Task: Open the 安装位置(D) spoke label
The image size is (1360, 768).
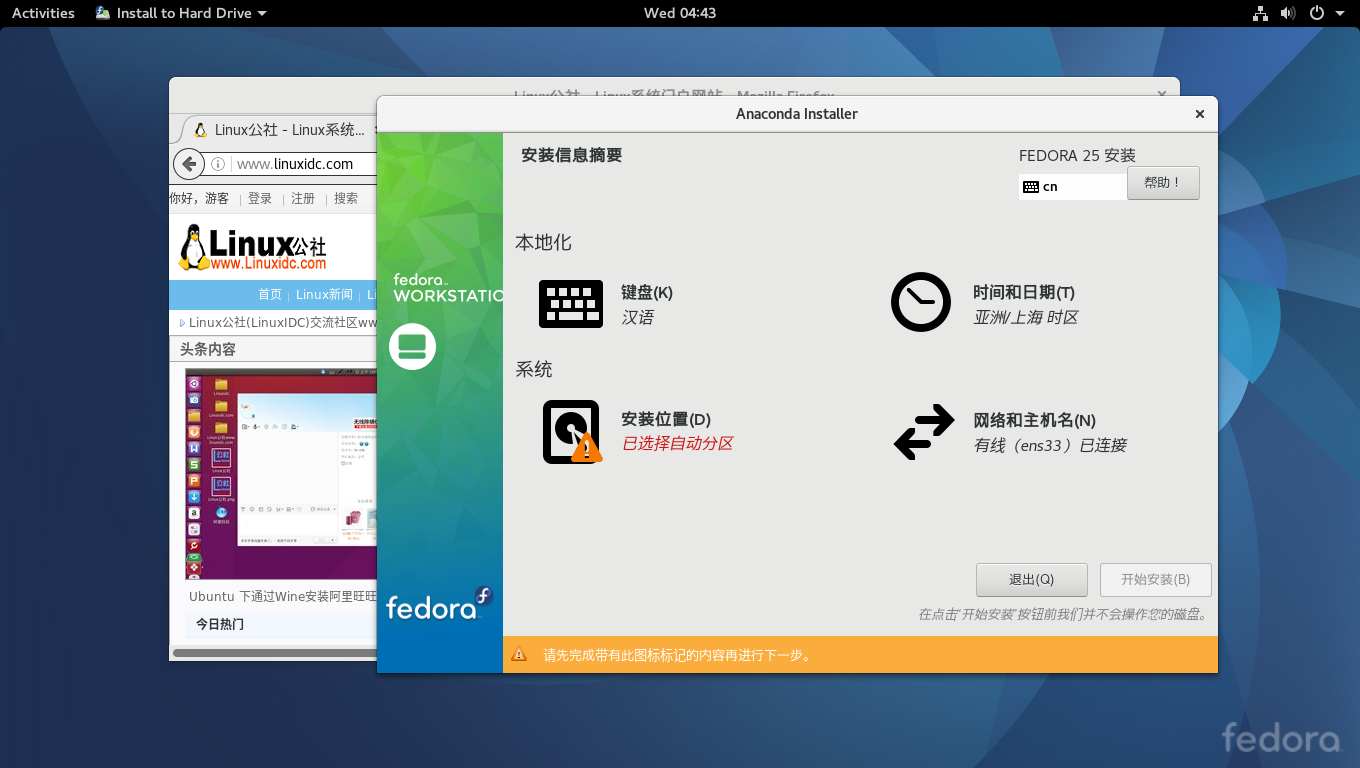Action: 666,420
